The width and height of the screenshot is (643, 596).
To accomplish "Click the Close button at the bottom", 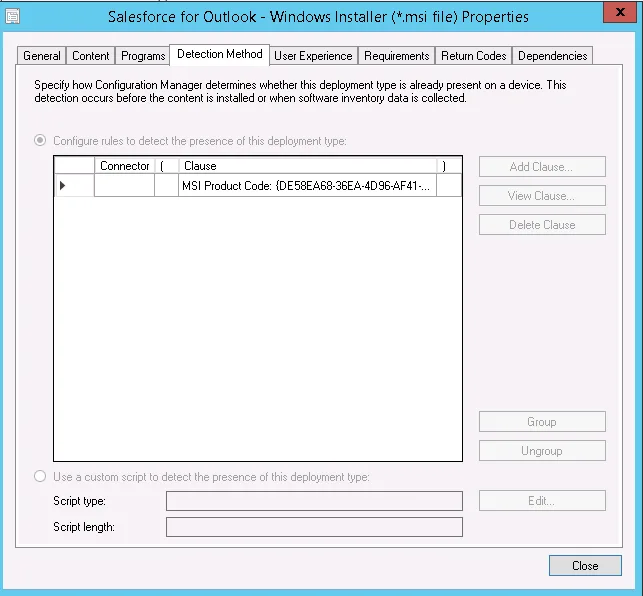I will click(x=585, y=566).
